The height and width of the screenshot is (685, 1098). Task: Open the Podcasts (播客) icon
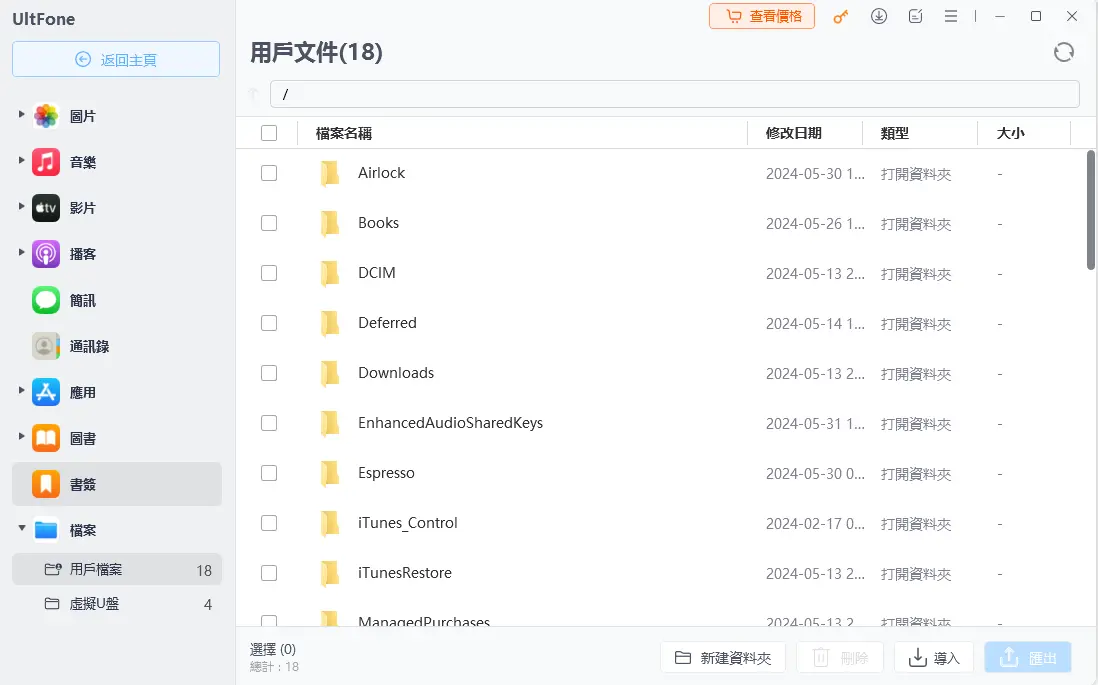tap(46, 254)
